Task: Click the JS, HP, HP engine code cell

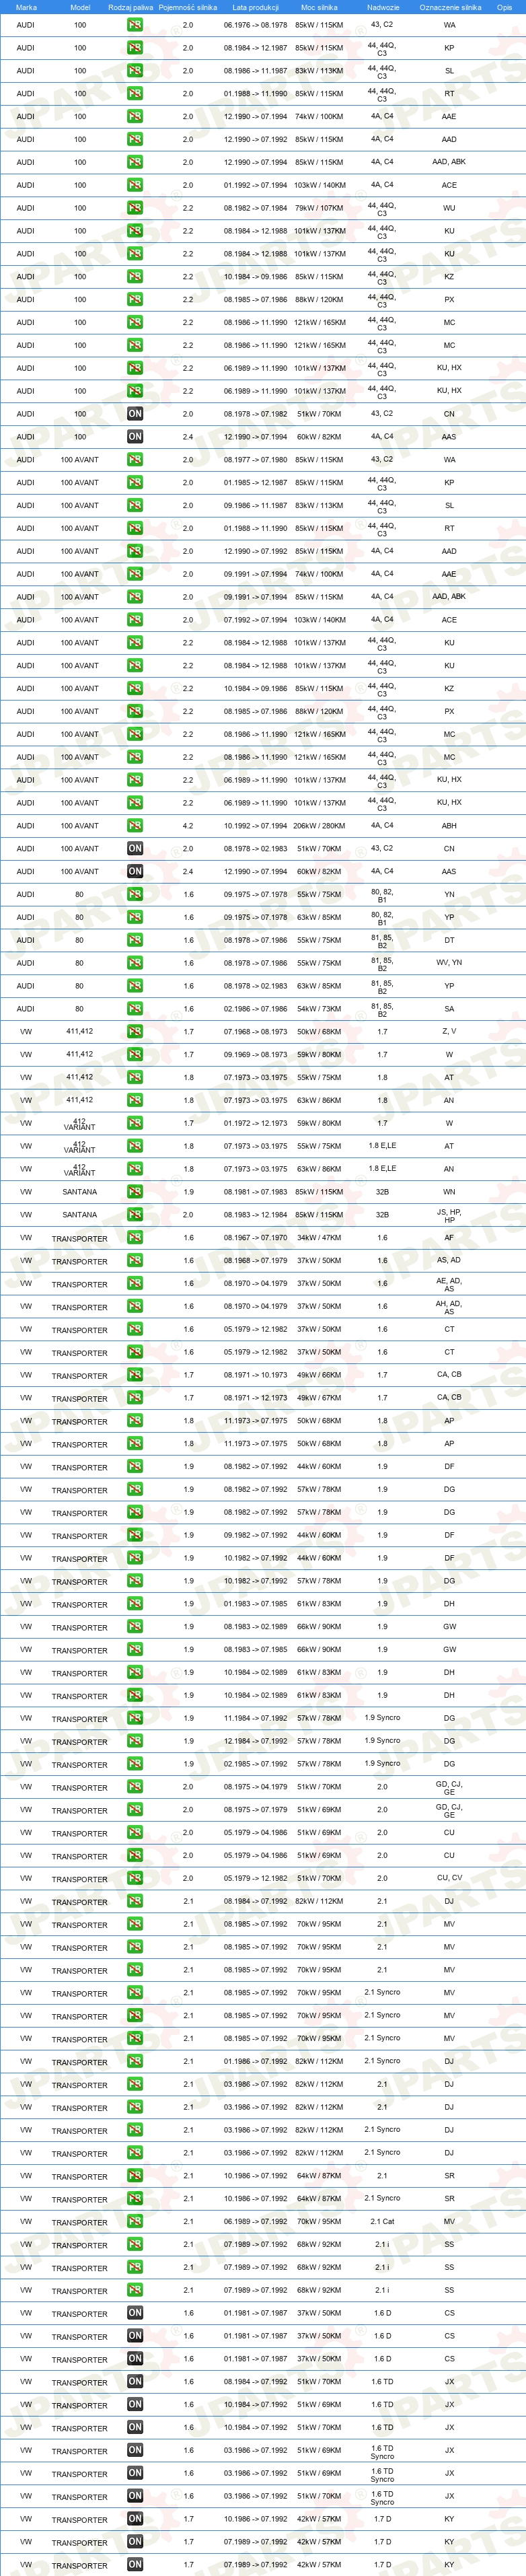Action: coord(449,1216)
